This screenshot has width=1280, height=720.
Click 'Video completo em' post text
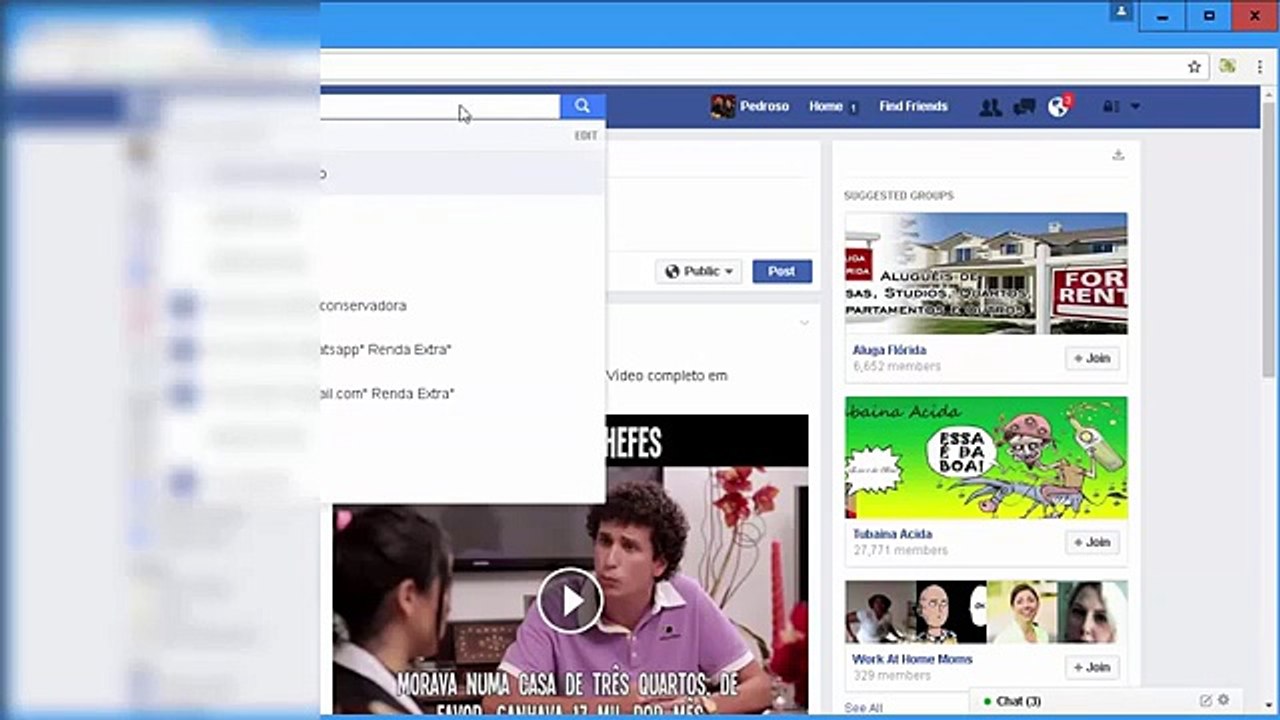click(x=667, y=376)
